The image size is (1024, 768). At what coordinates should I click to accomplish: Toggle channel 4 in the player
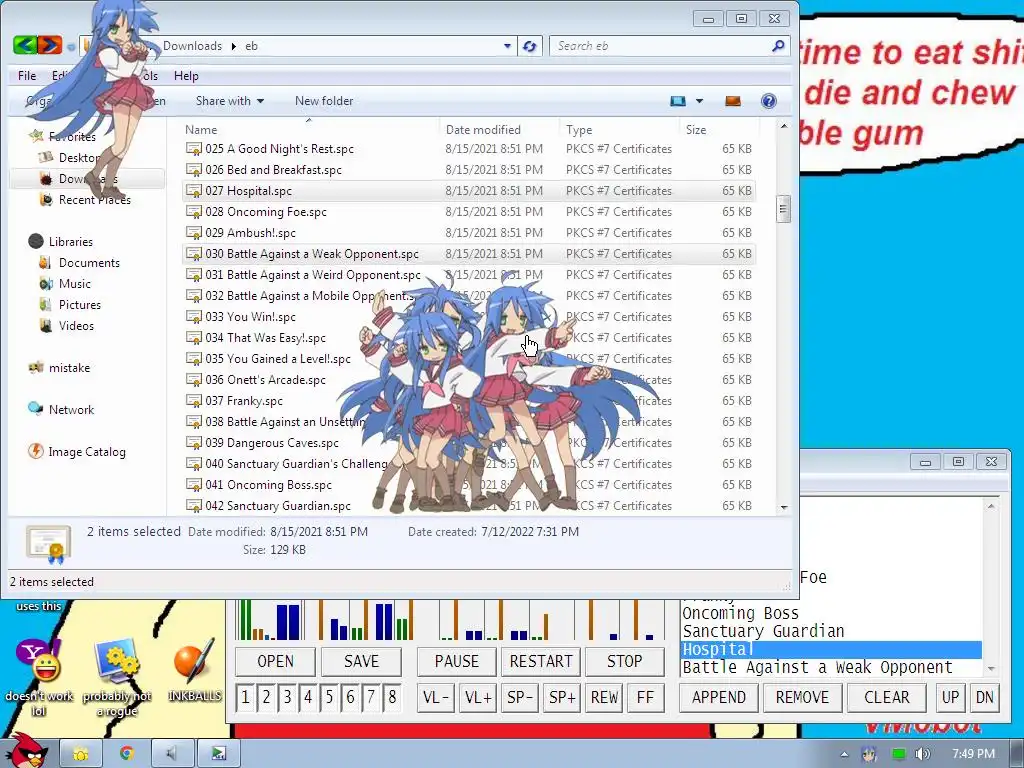pos(308,697)
